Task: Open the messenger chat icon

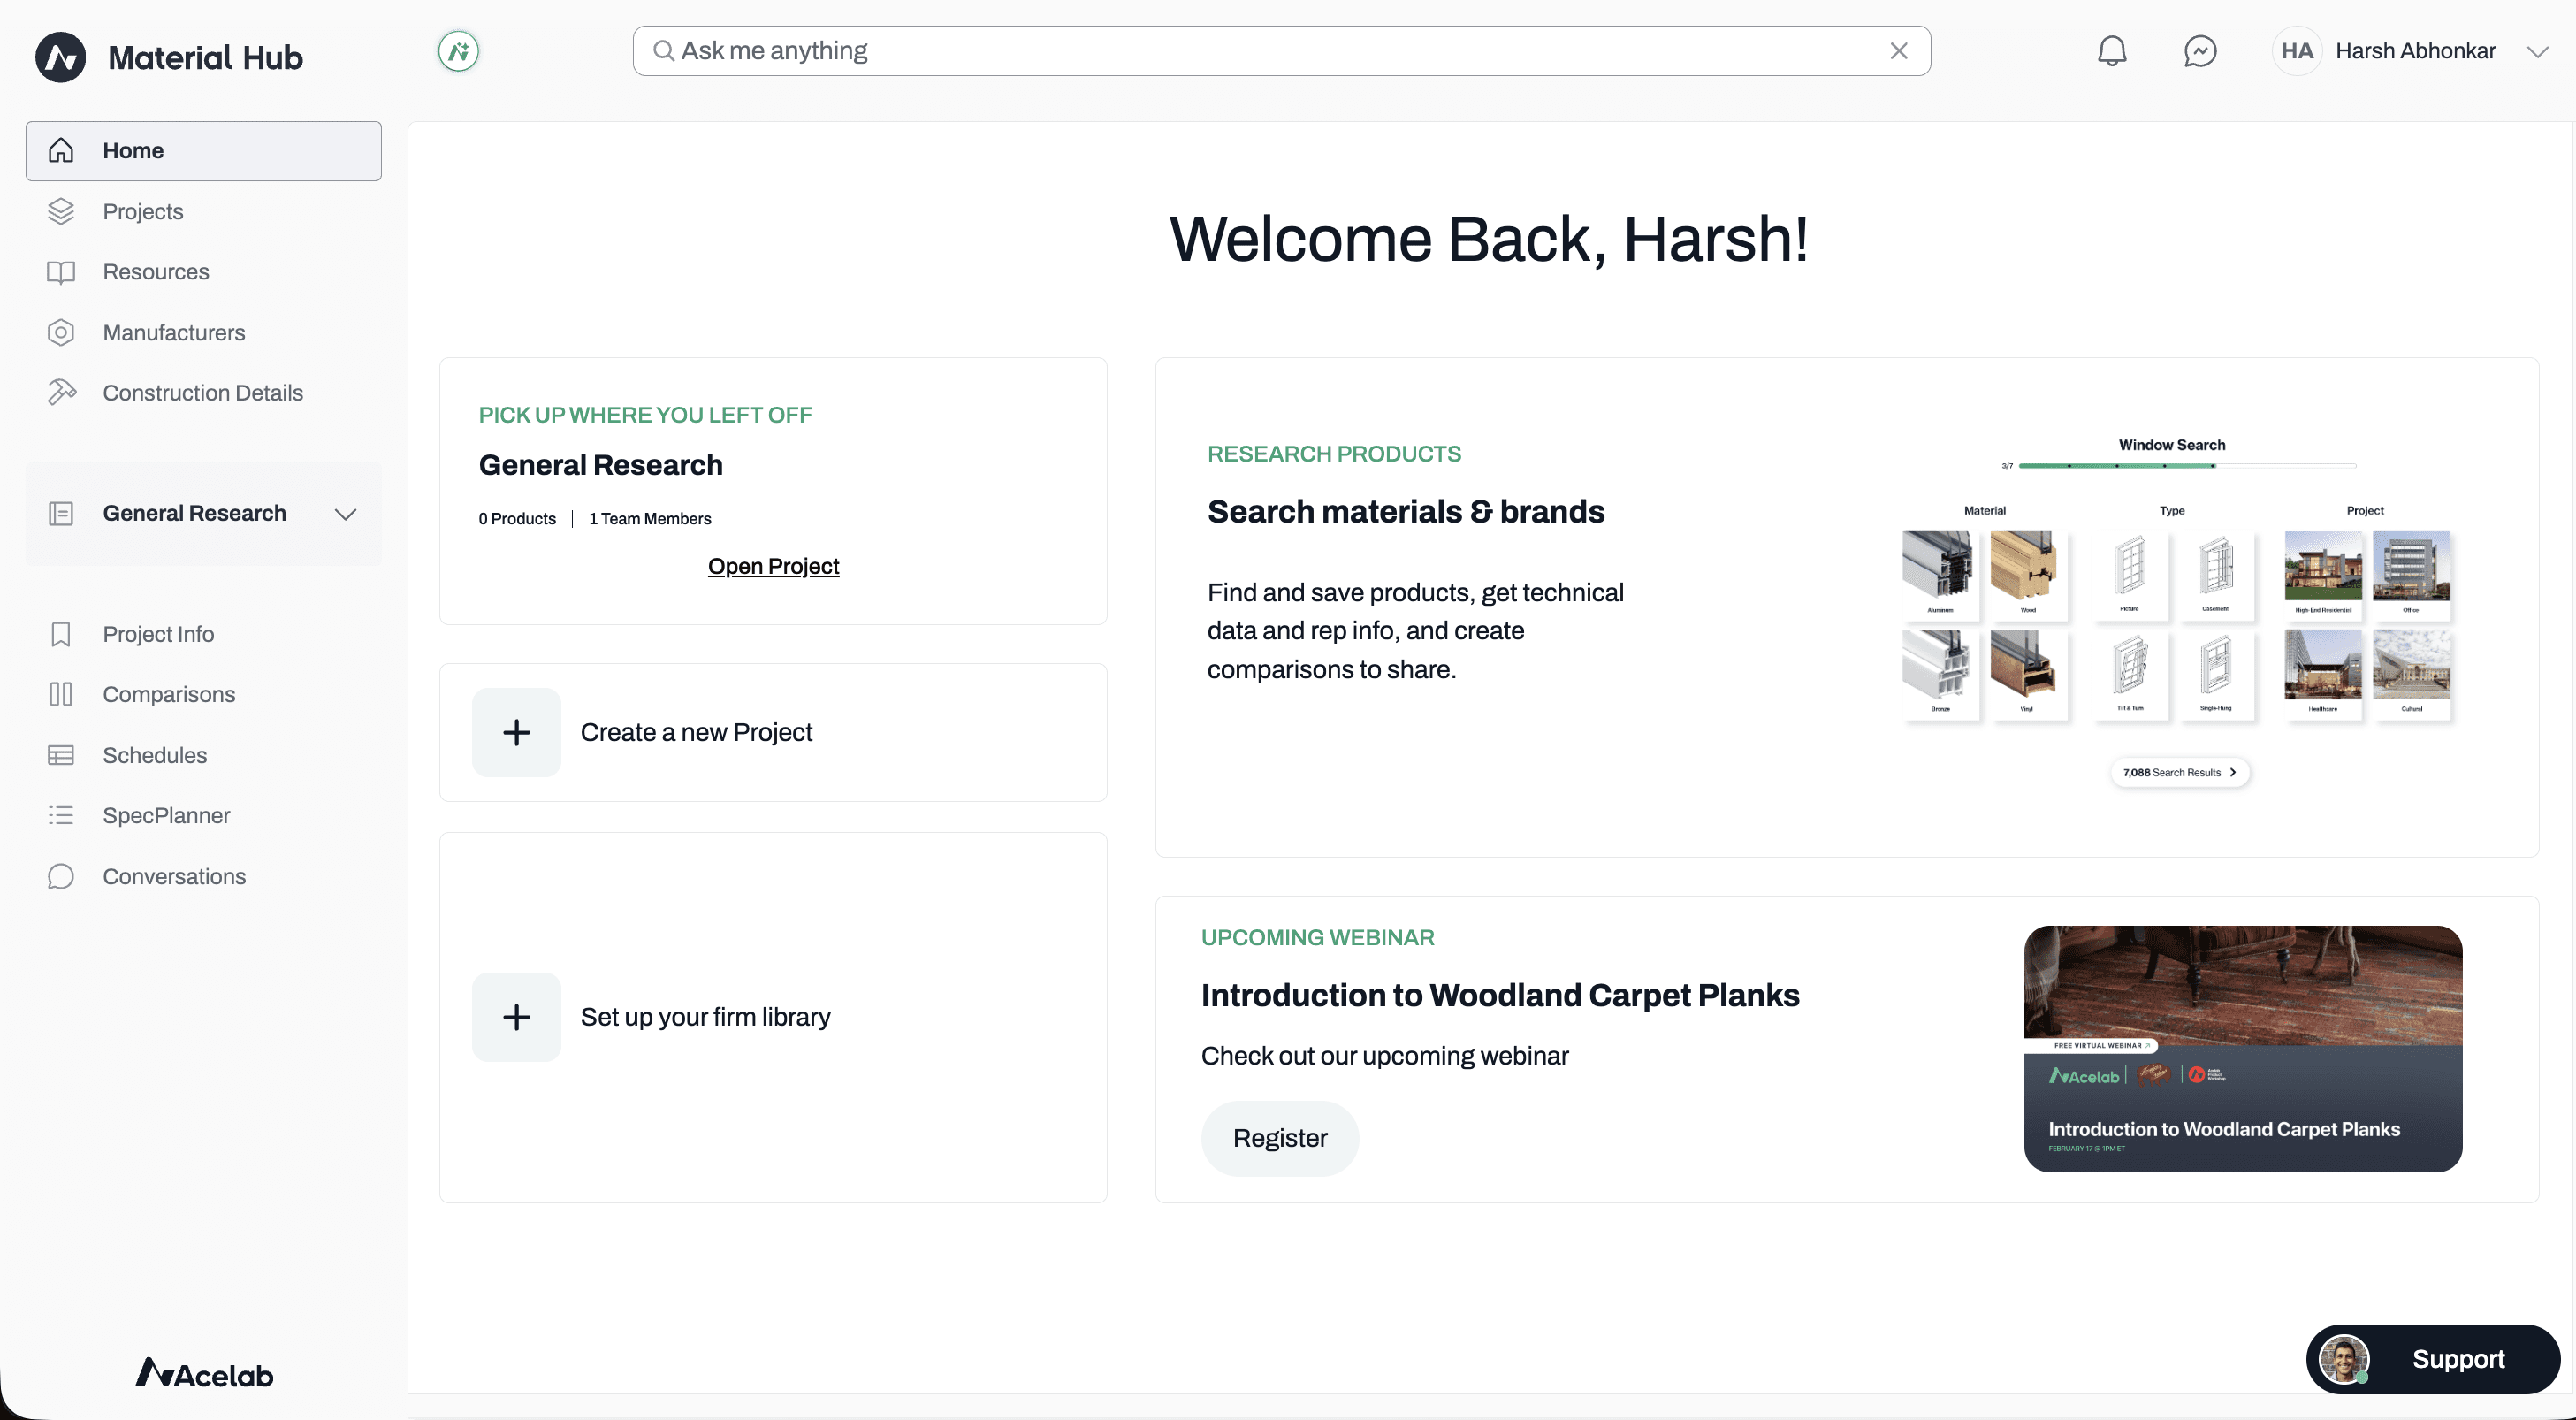Action: click(x=2199, y=51)
